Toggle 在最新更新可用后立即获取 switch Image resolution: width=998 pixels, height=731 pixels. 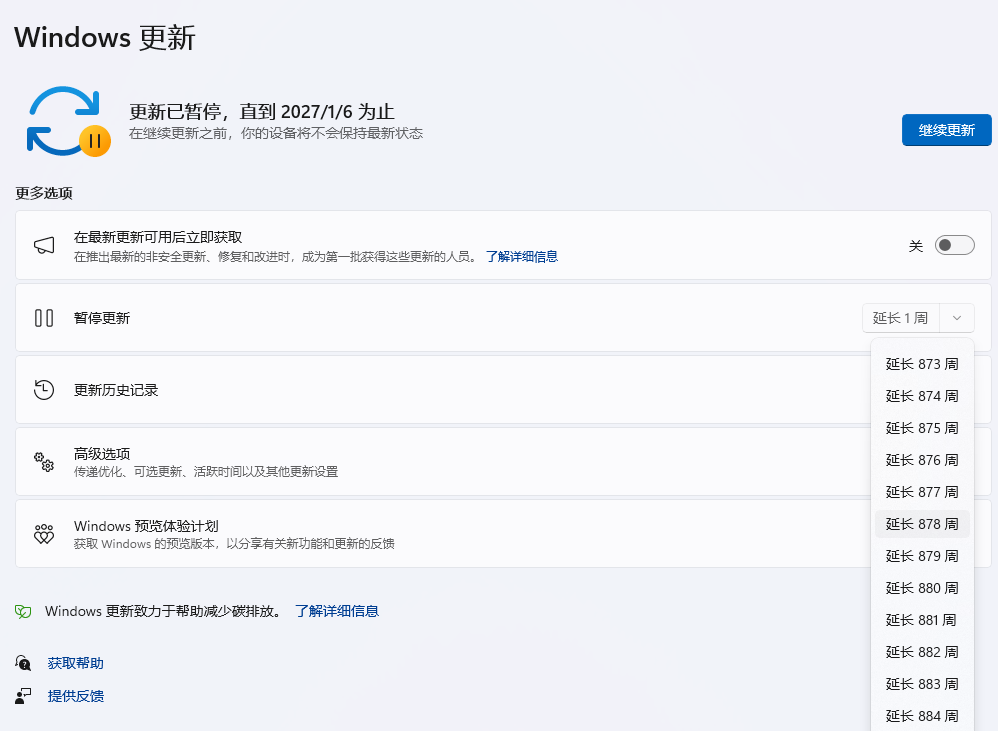[x=954, y=246]
